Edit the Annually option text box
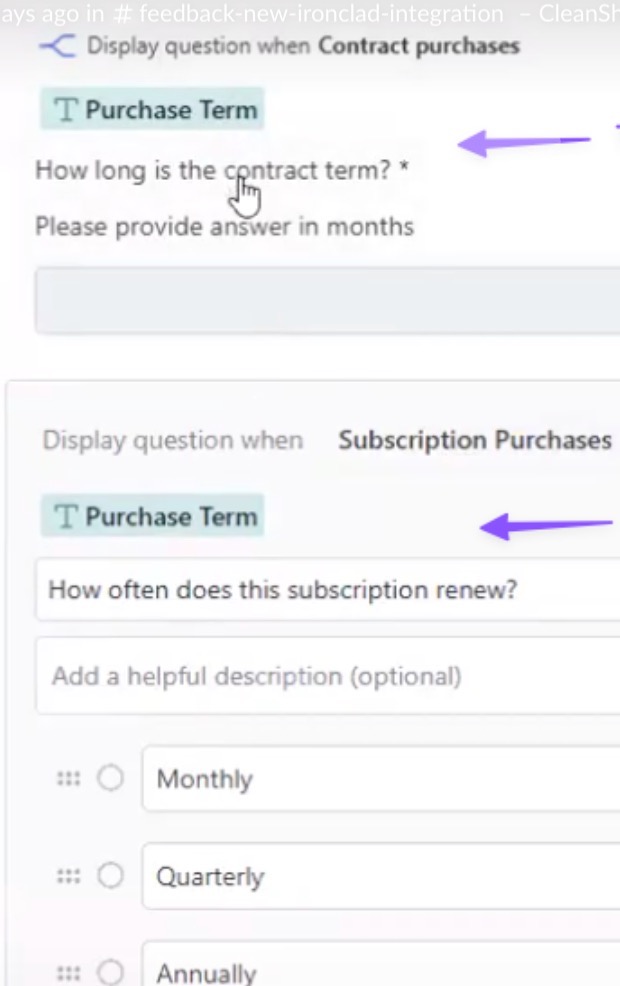The width and height of the screenshot is (620, 986). 380,970
